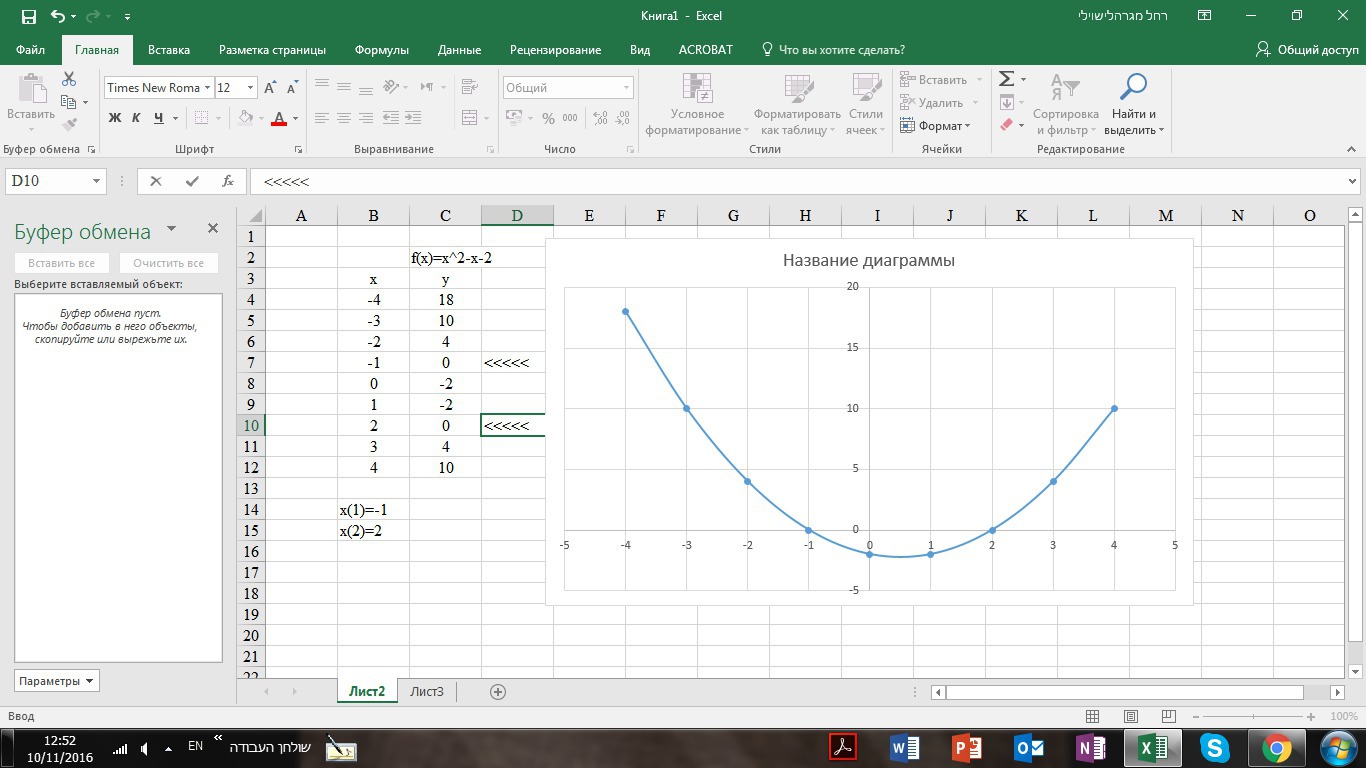This screenshot has width=1366, height=768.
Task: Click the Save icon in title bar
Action: (x=28, y=17)
